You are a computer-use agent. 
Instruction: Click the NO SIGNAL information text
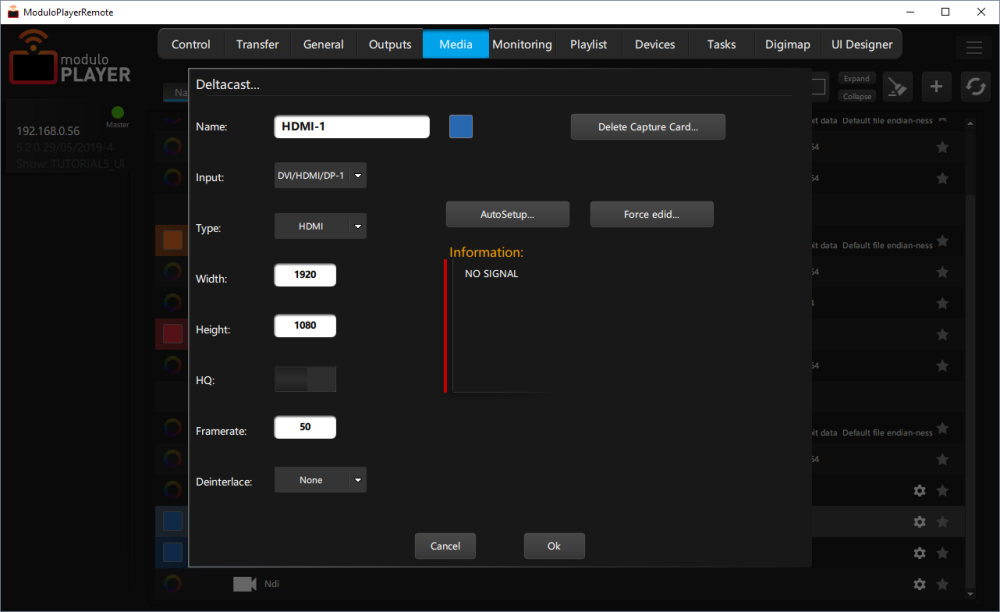tap(492, 273)
